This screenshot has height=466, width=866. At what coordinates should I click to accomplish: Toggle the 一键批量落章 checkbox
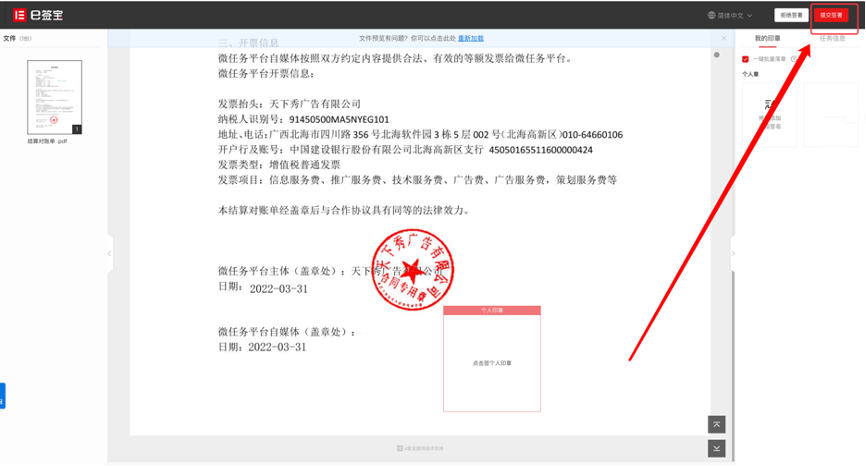[x=745, y=59]
